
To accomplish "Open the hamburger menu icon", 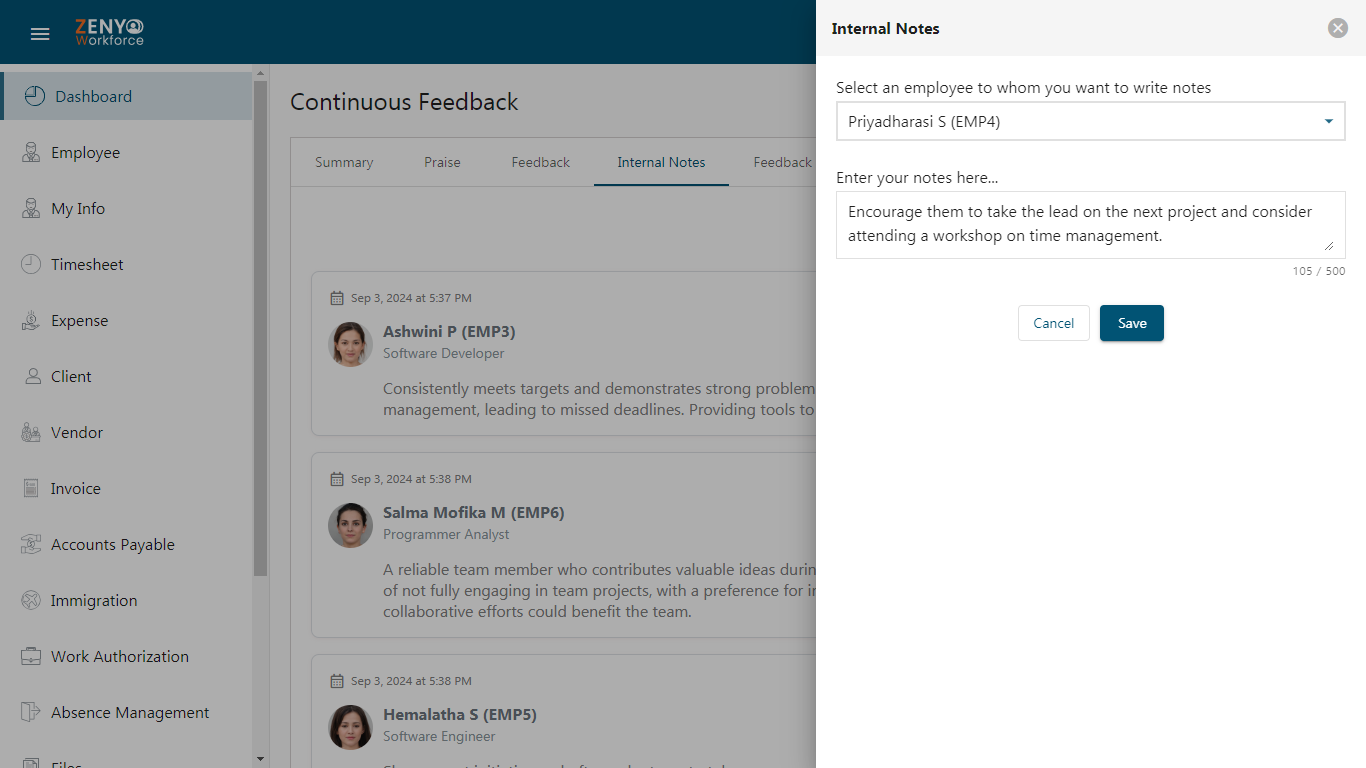I will 40,34.
